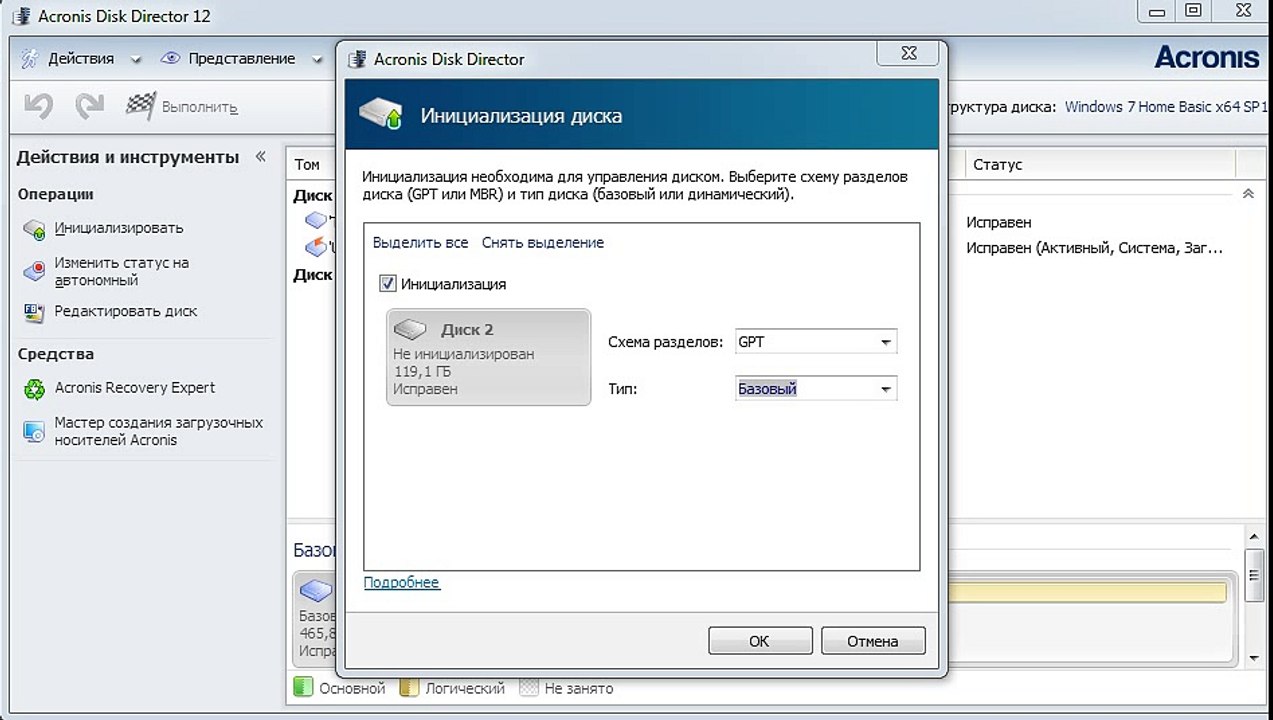The width and height of the screenshot is (1273, 720).
Task: Click the Edit disk icon
Action: [x=34, y=313]
